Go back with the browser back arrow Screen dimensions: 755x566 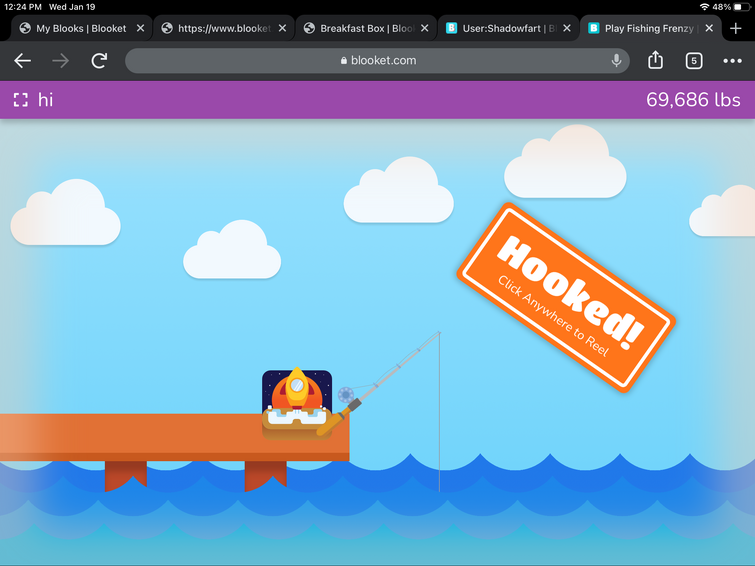tap(22, 61)
